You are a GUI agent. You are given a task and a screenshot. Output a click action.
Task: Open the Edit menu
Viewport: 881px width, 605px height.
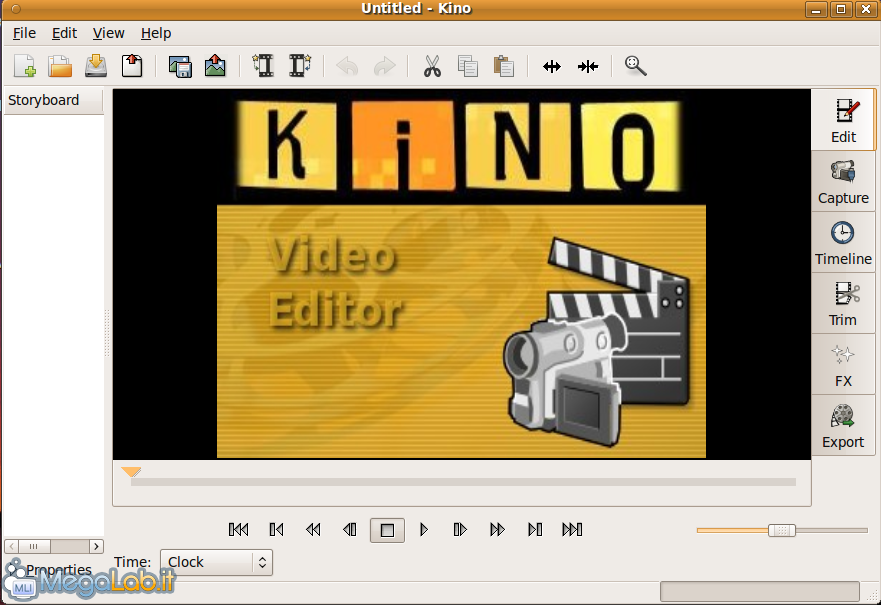(x=64, y=33)
